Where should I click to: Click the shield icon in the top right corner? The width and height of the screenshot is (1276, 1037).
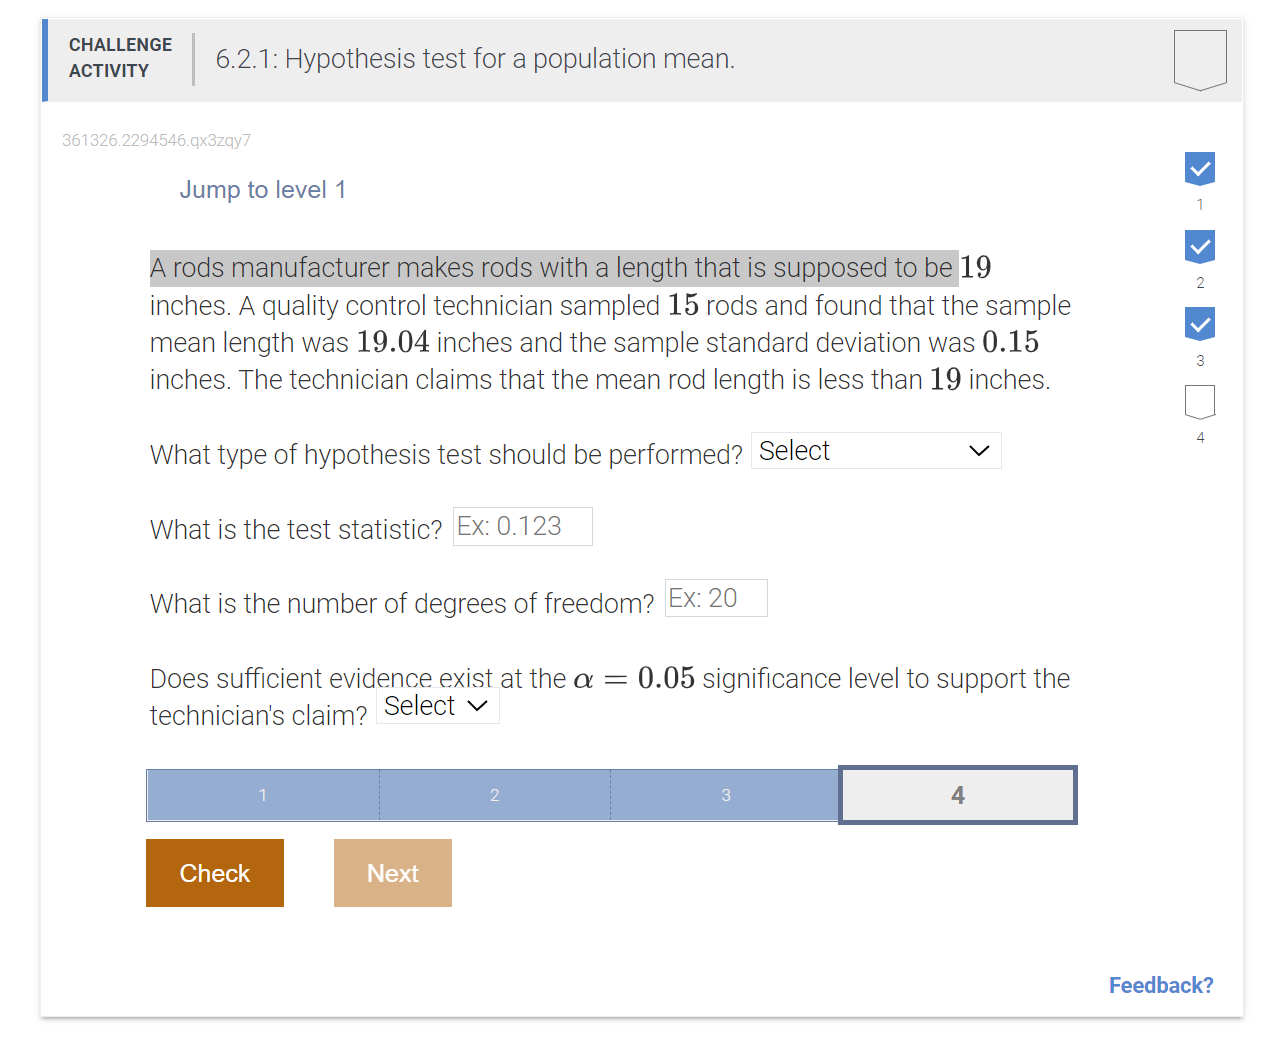pos(1199,59)
